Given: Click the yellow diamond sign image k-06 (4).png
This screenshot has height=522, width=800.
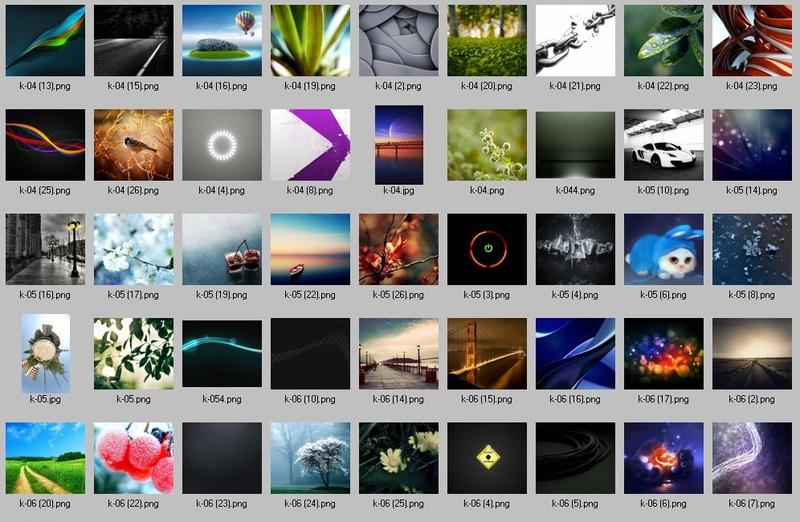Looking at the screenshot, I should coord(487,457).
